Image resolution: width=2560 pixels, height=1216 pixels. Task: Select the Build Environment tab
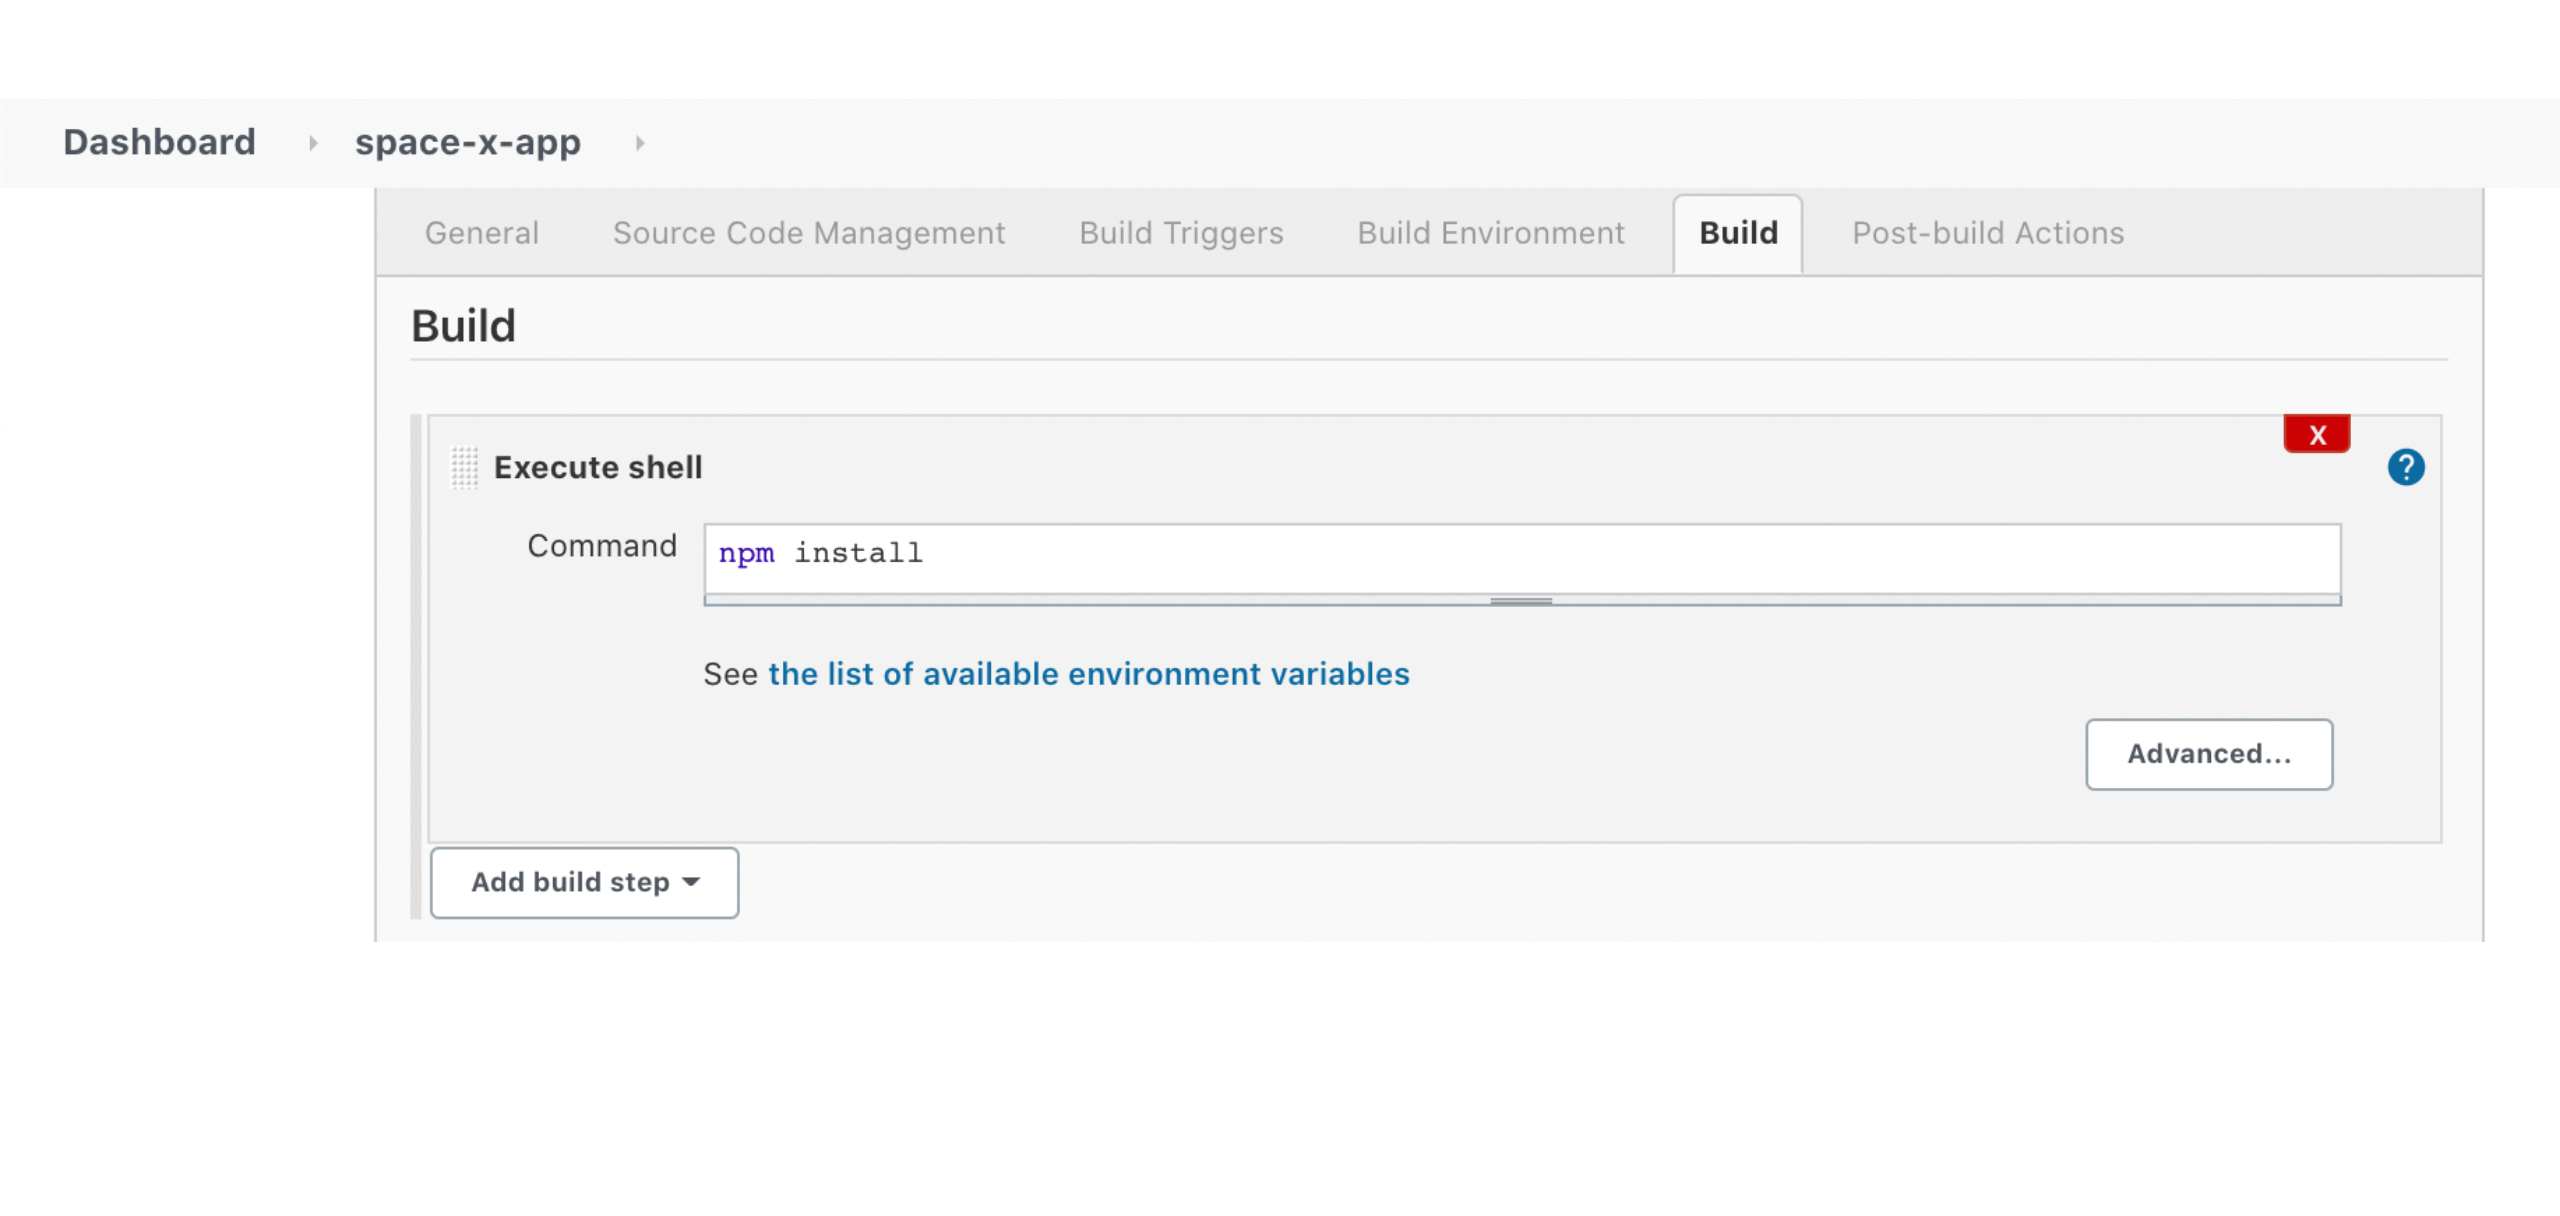tap(1490, 233)
